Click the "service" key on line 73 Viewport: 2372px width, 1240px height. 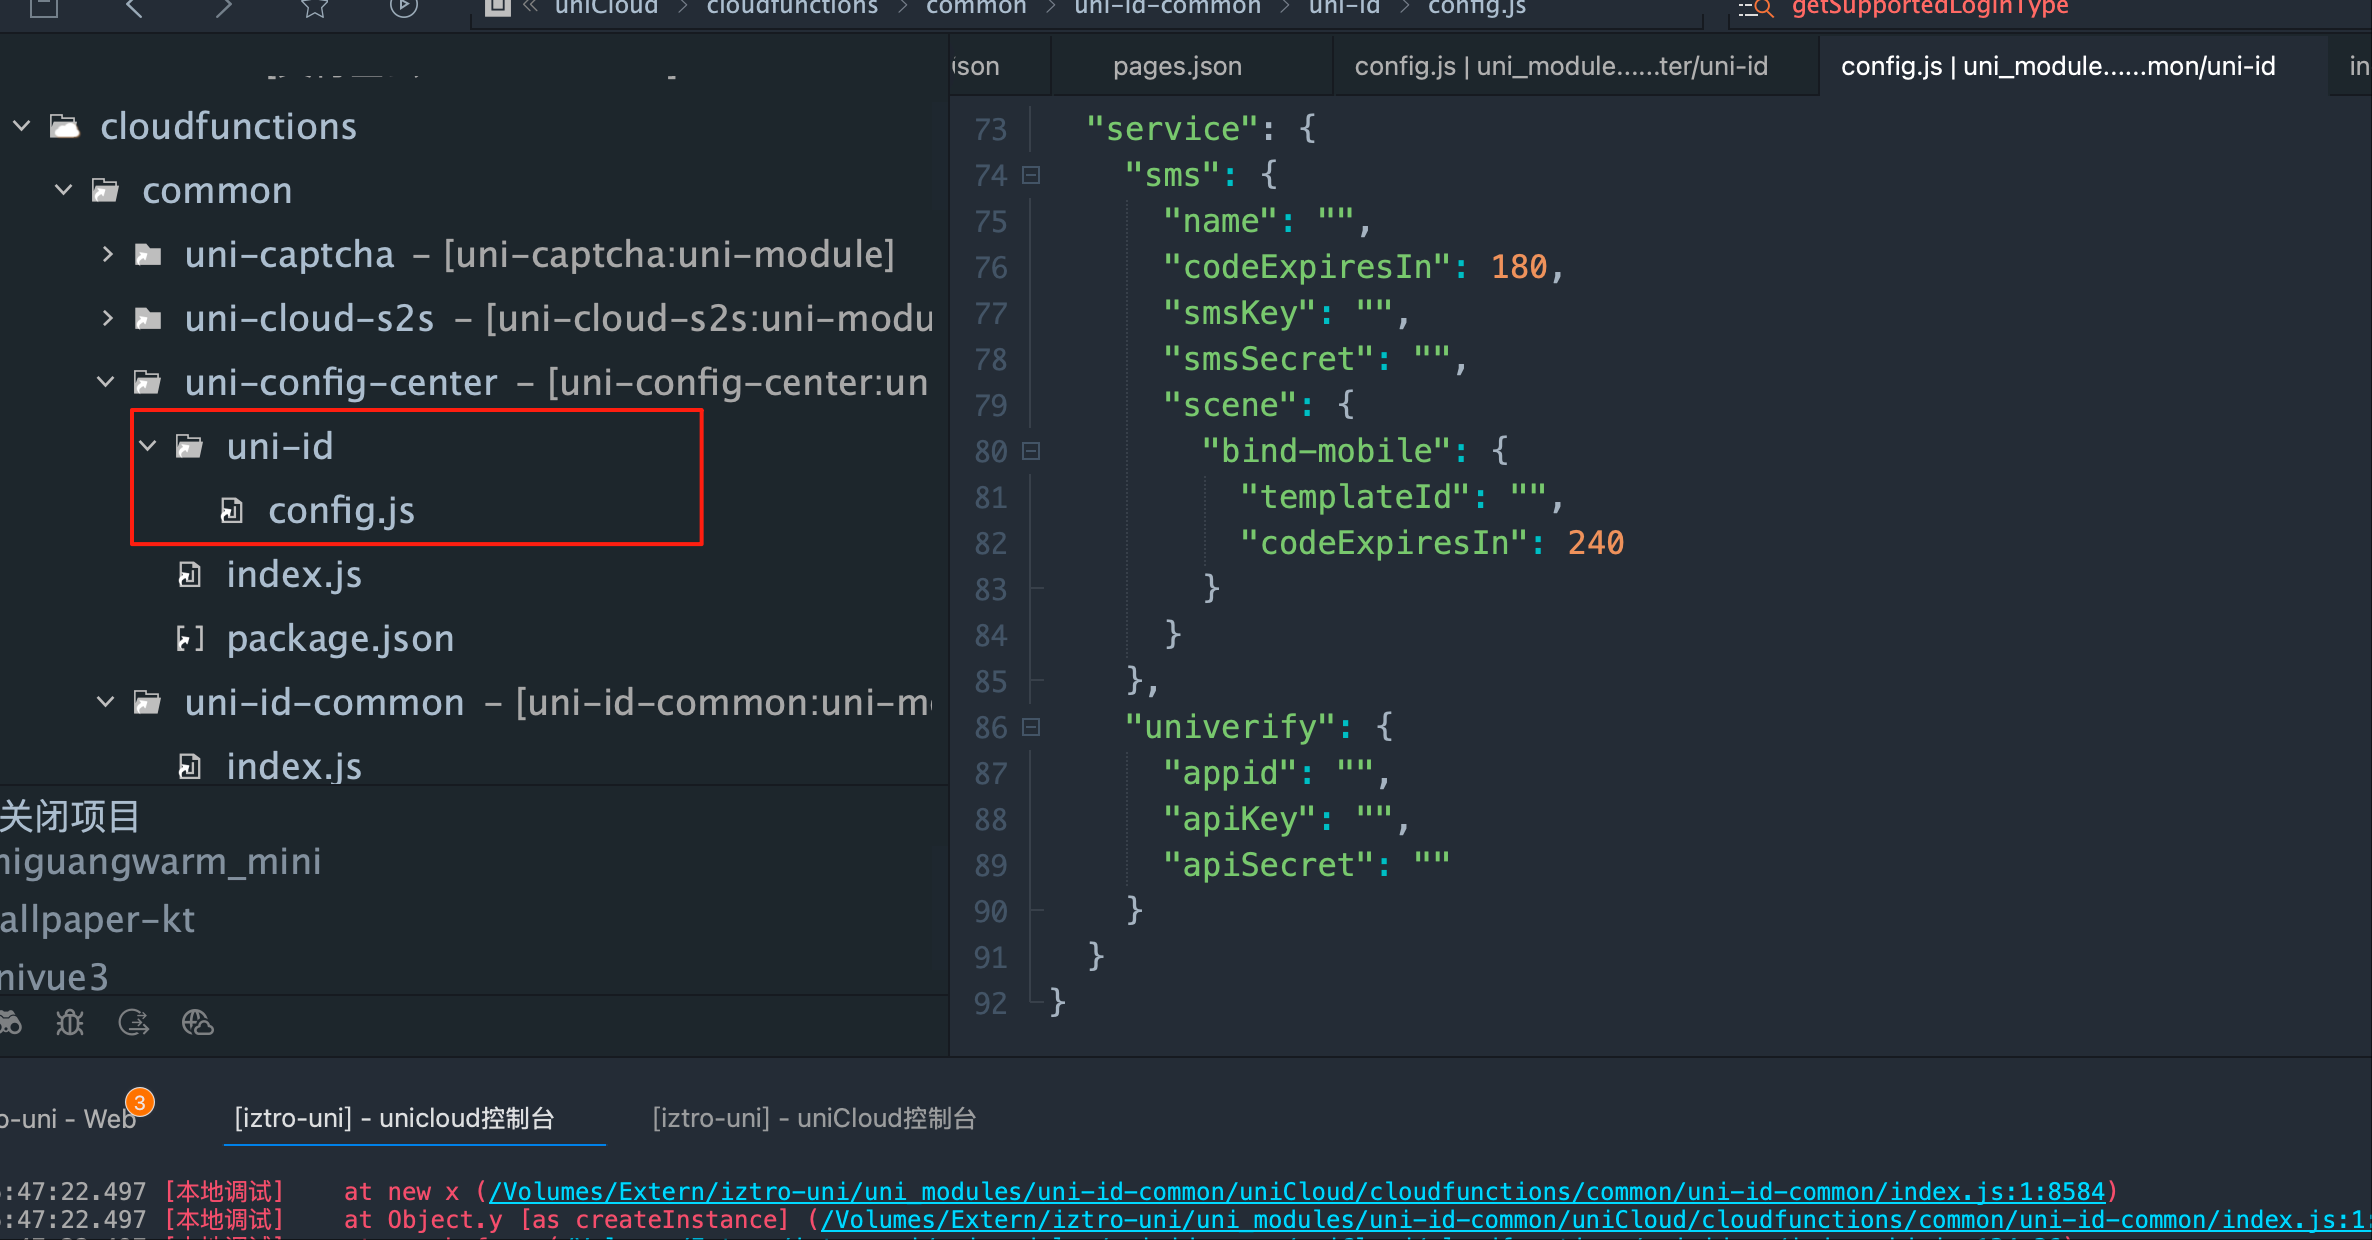click(1171, 129)
